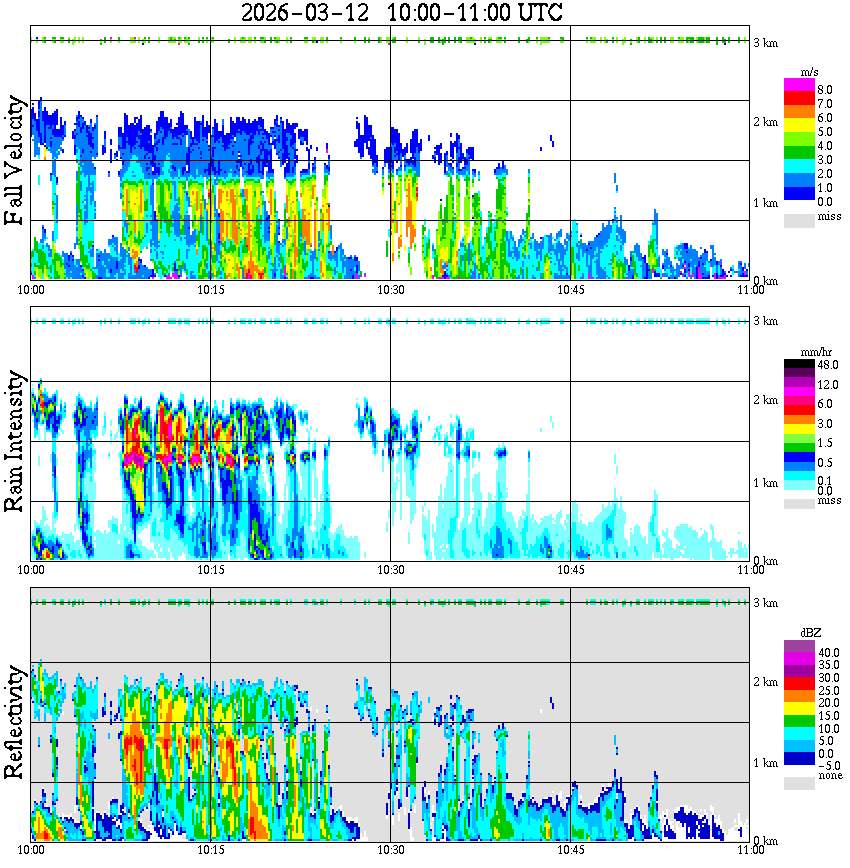The width and height of the screenshot is (850, 868).
Task: Select the Rain Intensity axis label
Action: coord(15,441)
